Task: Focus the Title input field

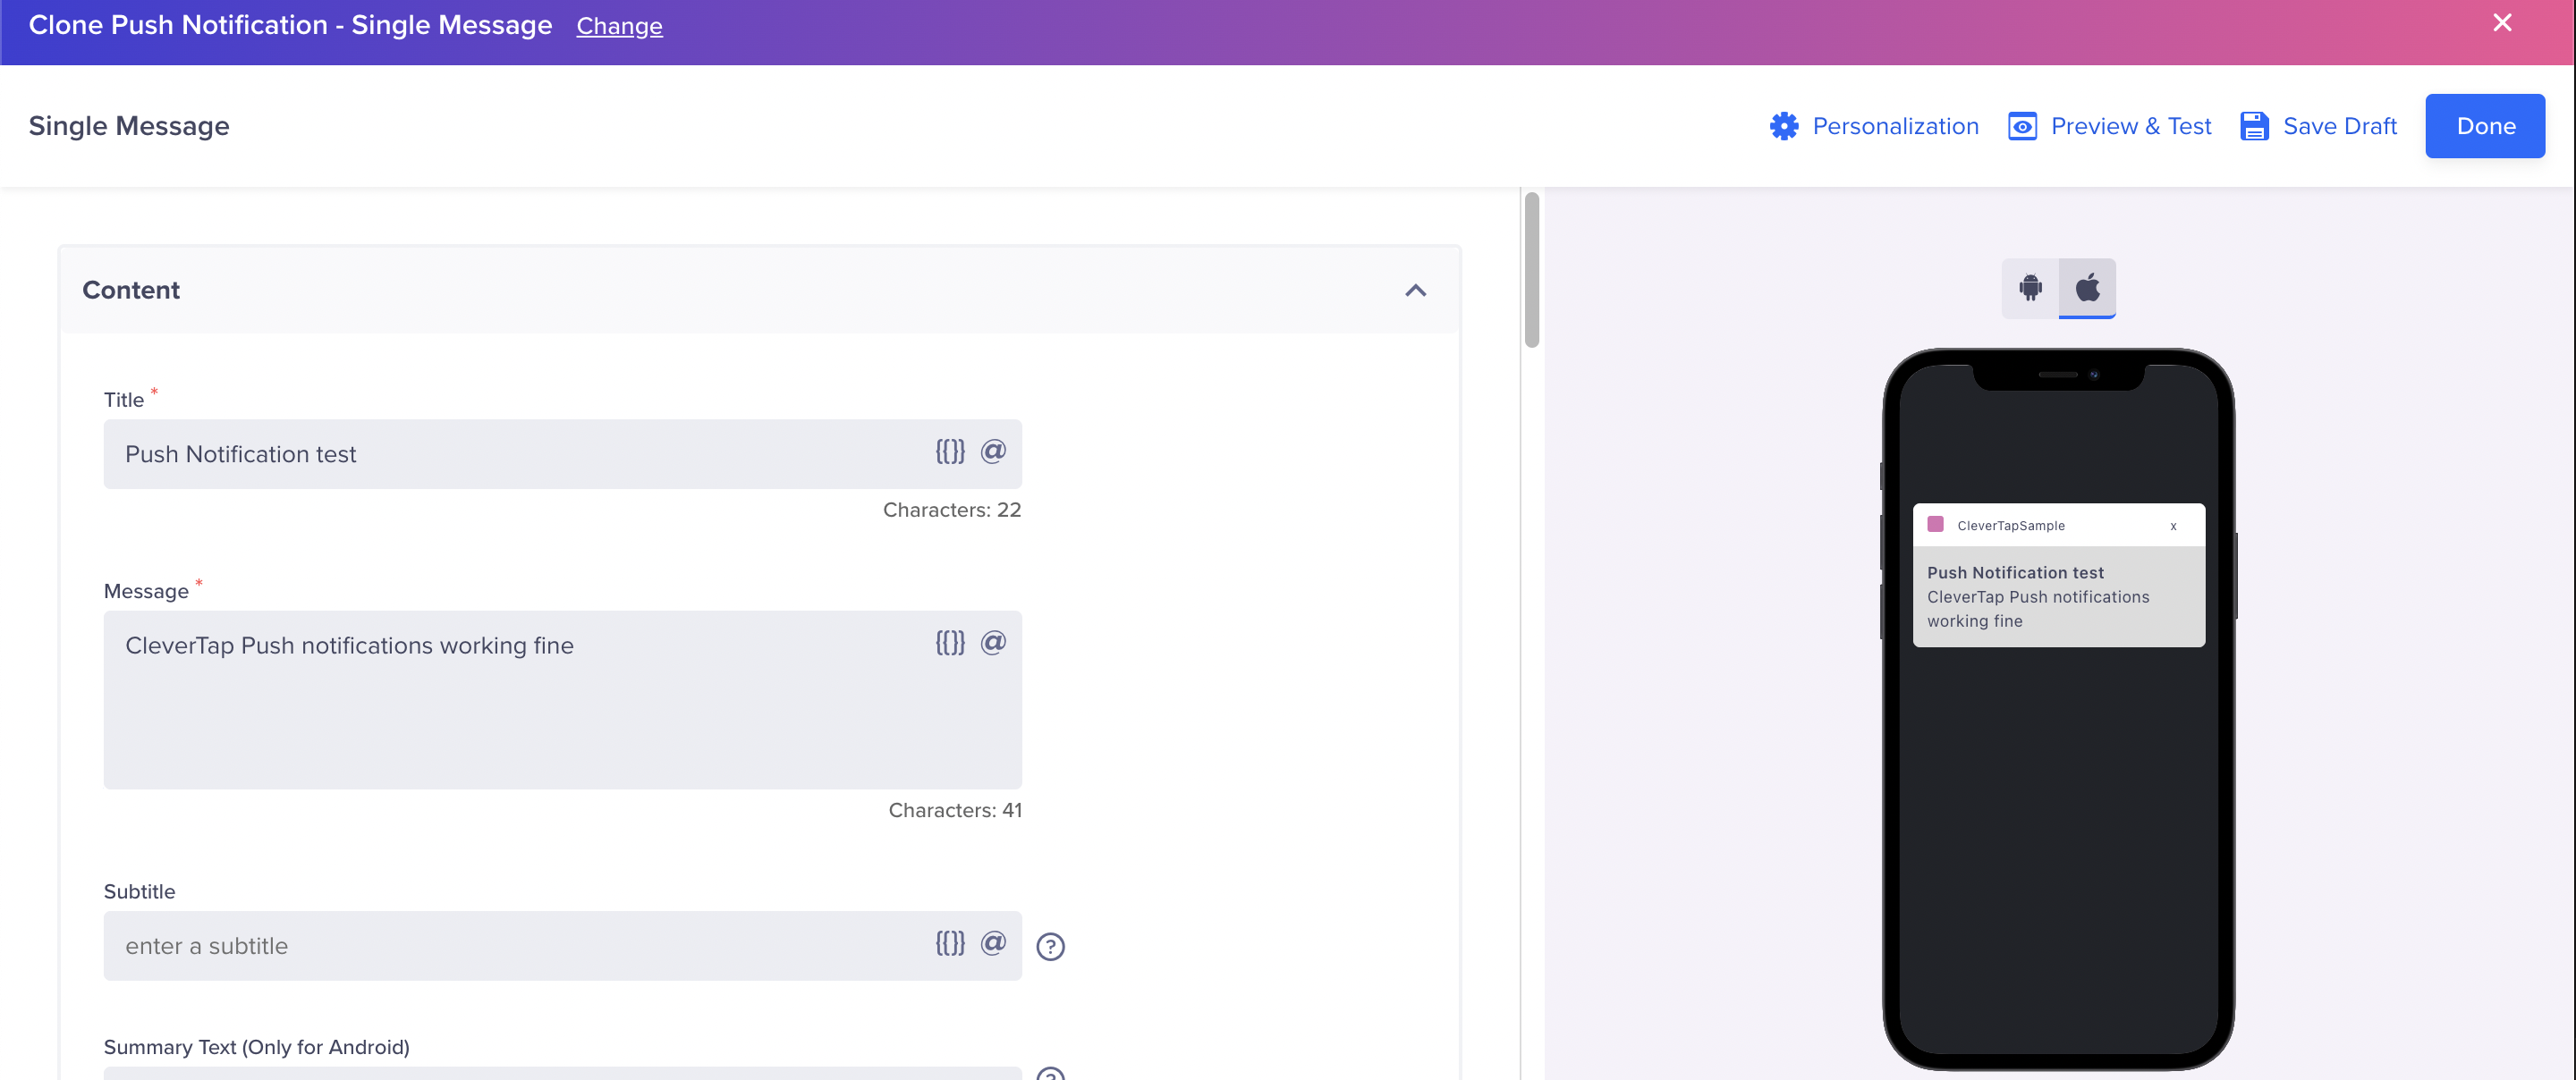Action: click(x=562, y=454)
